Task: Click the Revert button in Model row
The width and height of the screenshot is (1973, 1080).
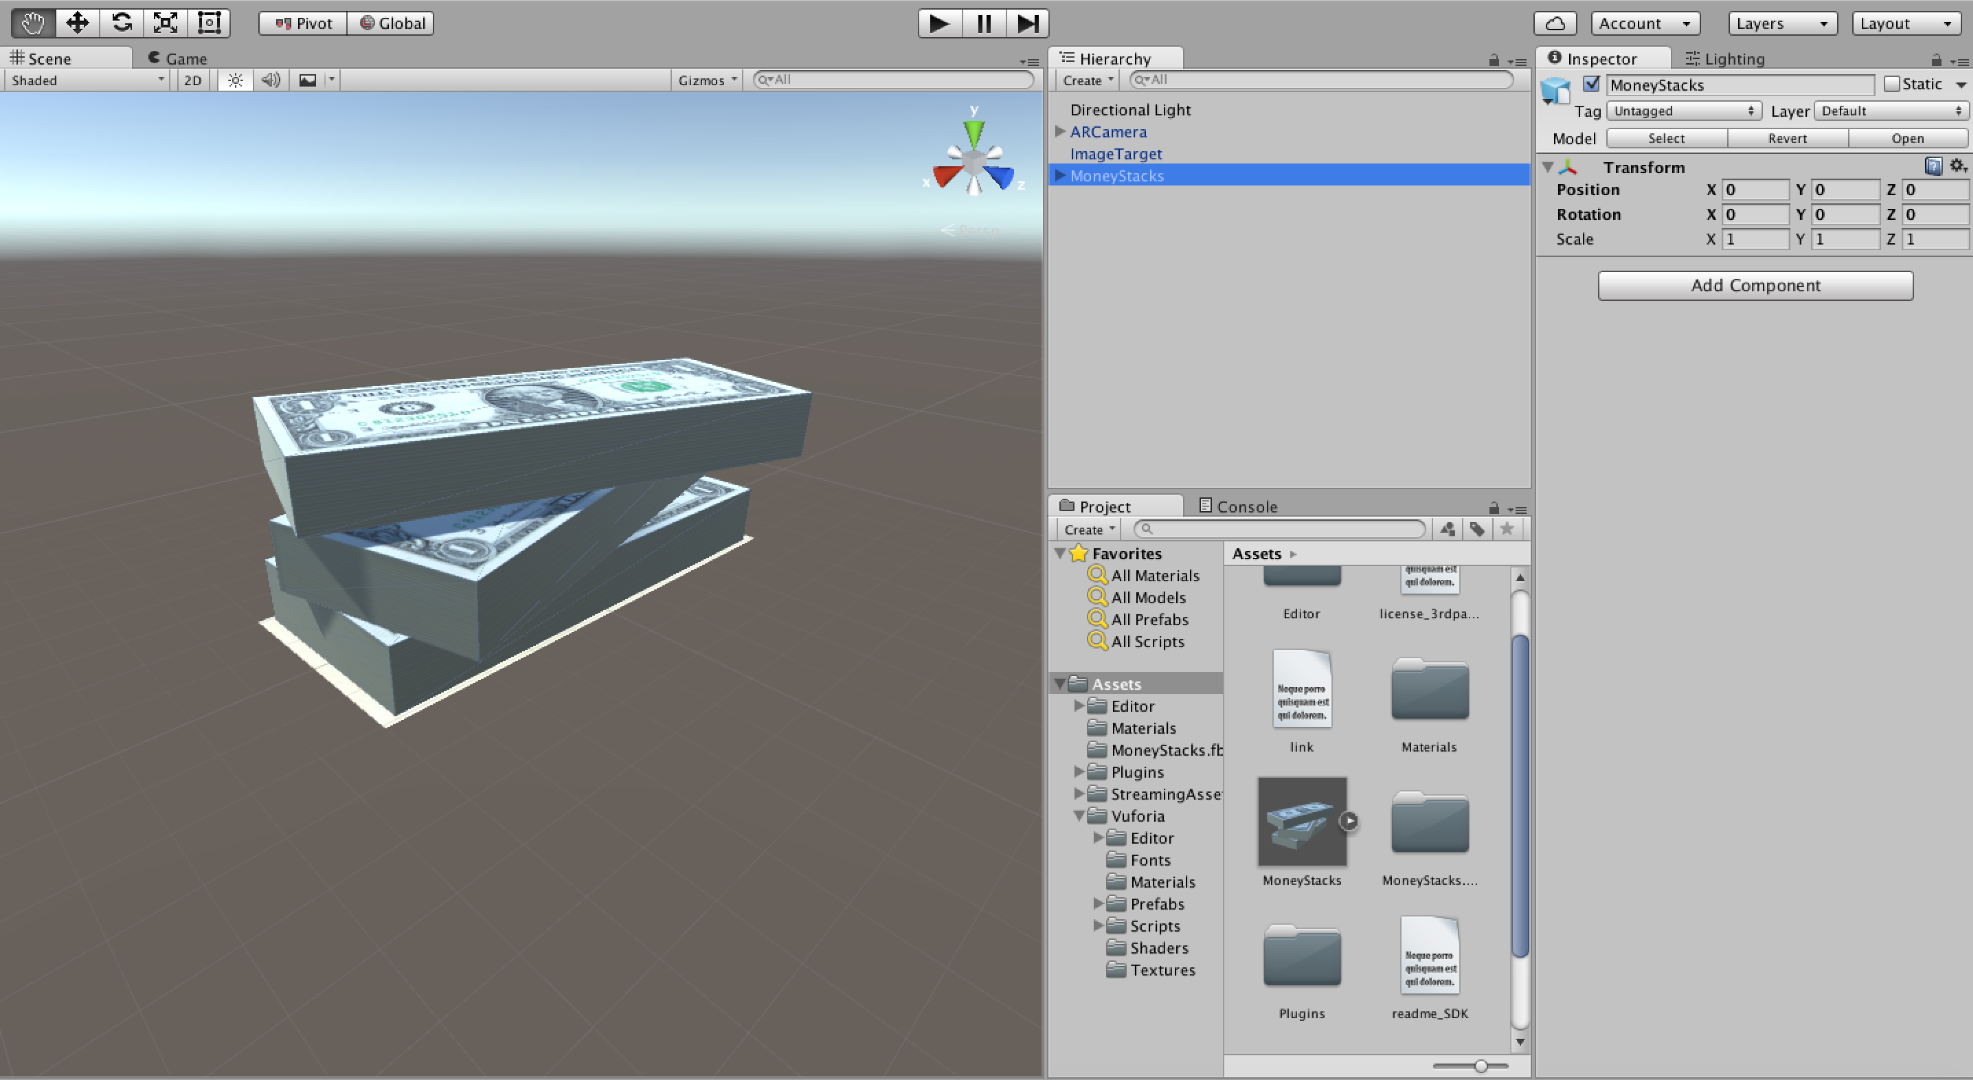Action: 1788,138
